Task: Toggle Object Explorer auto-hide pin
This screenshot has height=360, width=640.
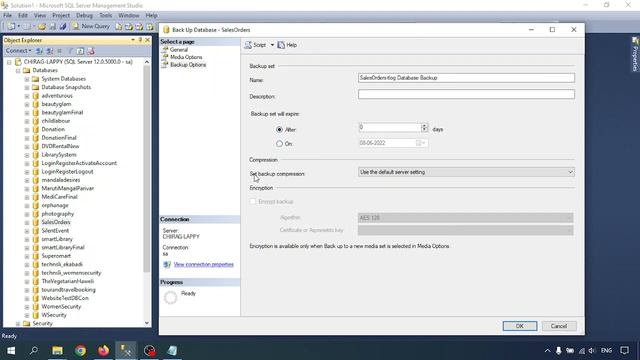Action: 140,40
